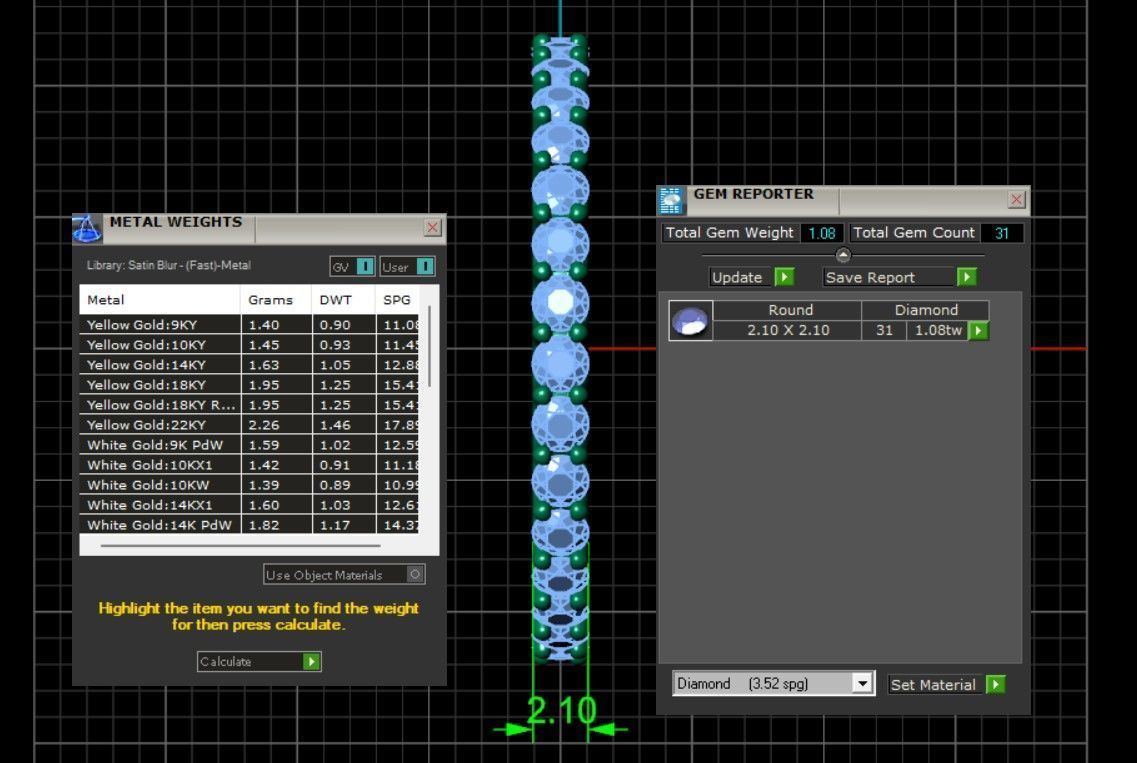Click the 1.82 grams value for 14K PdW

(x=263, y=524)
